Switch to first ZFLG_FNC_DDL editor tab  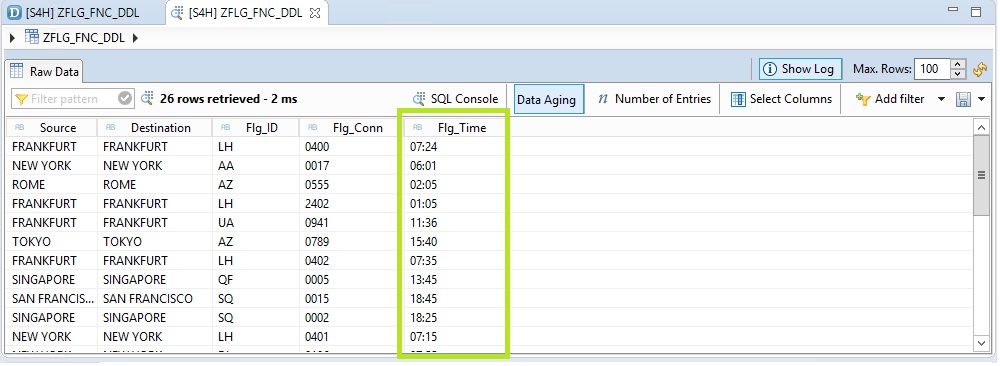pos(75,13)
